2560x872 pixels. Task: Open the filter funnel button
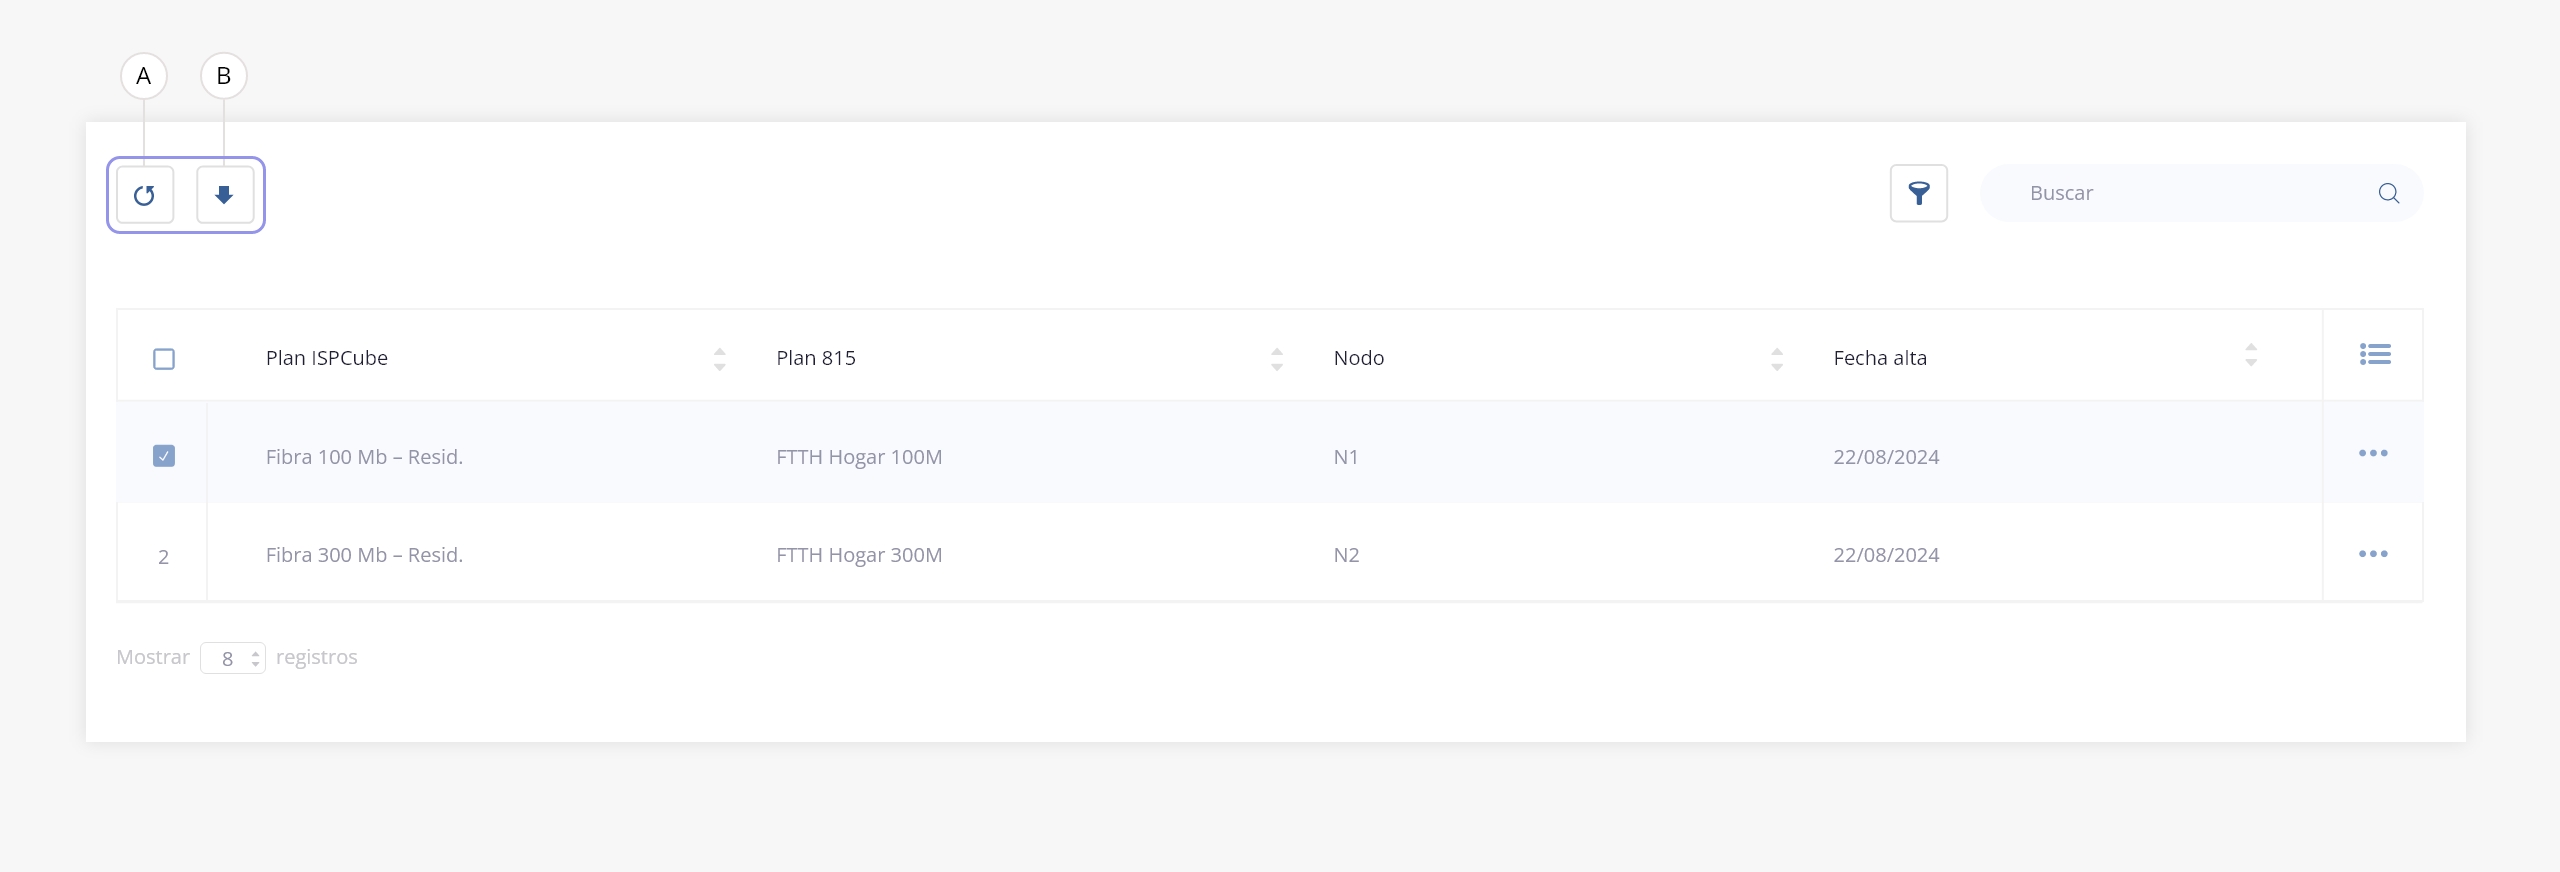tap(1918, 193)
